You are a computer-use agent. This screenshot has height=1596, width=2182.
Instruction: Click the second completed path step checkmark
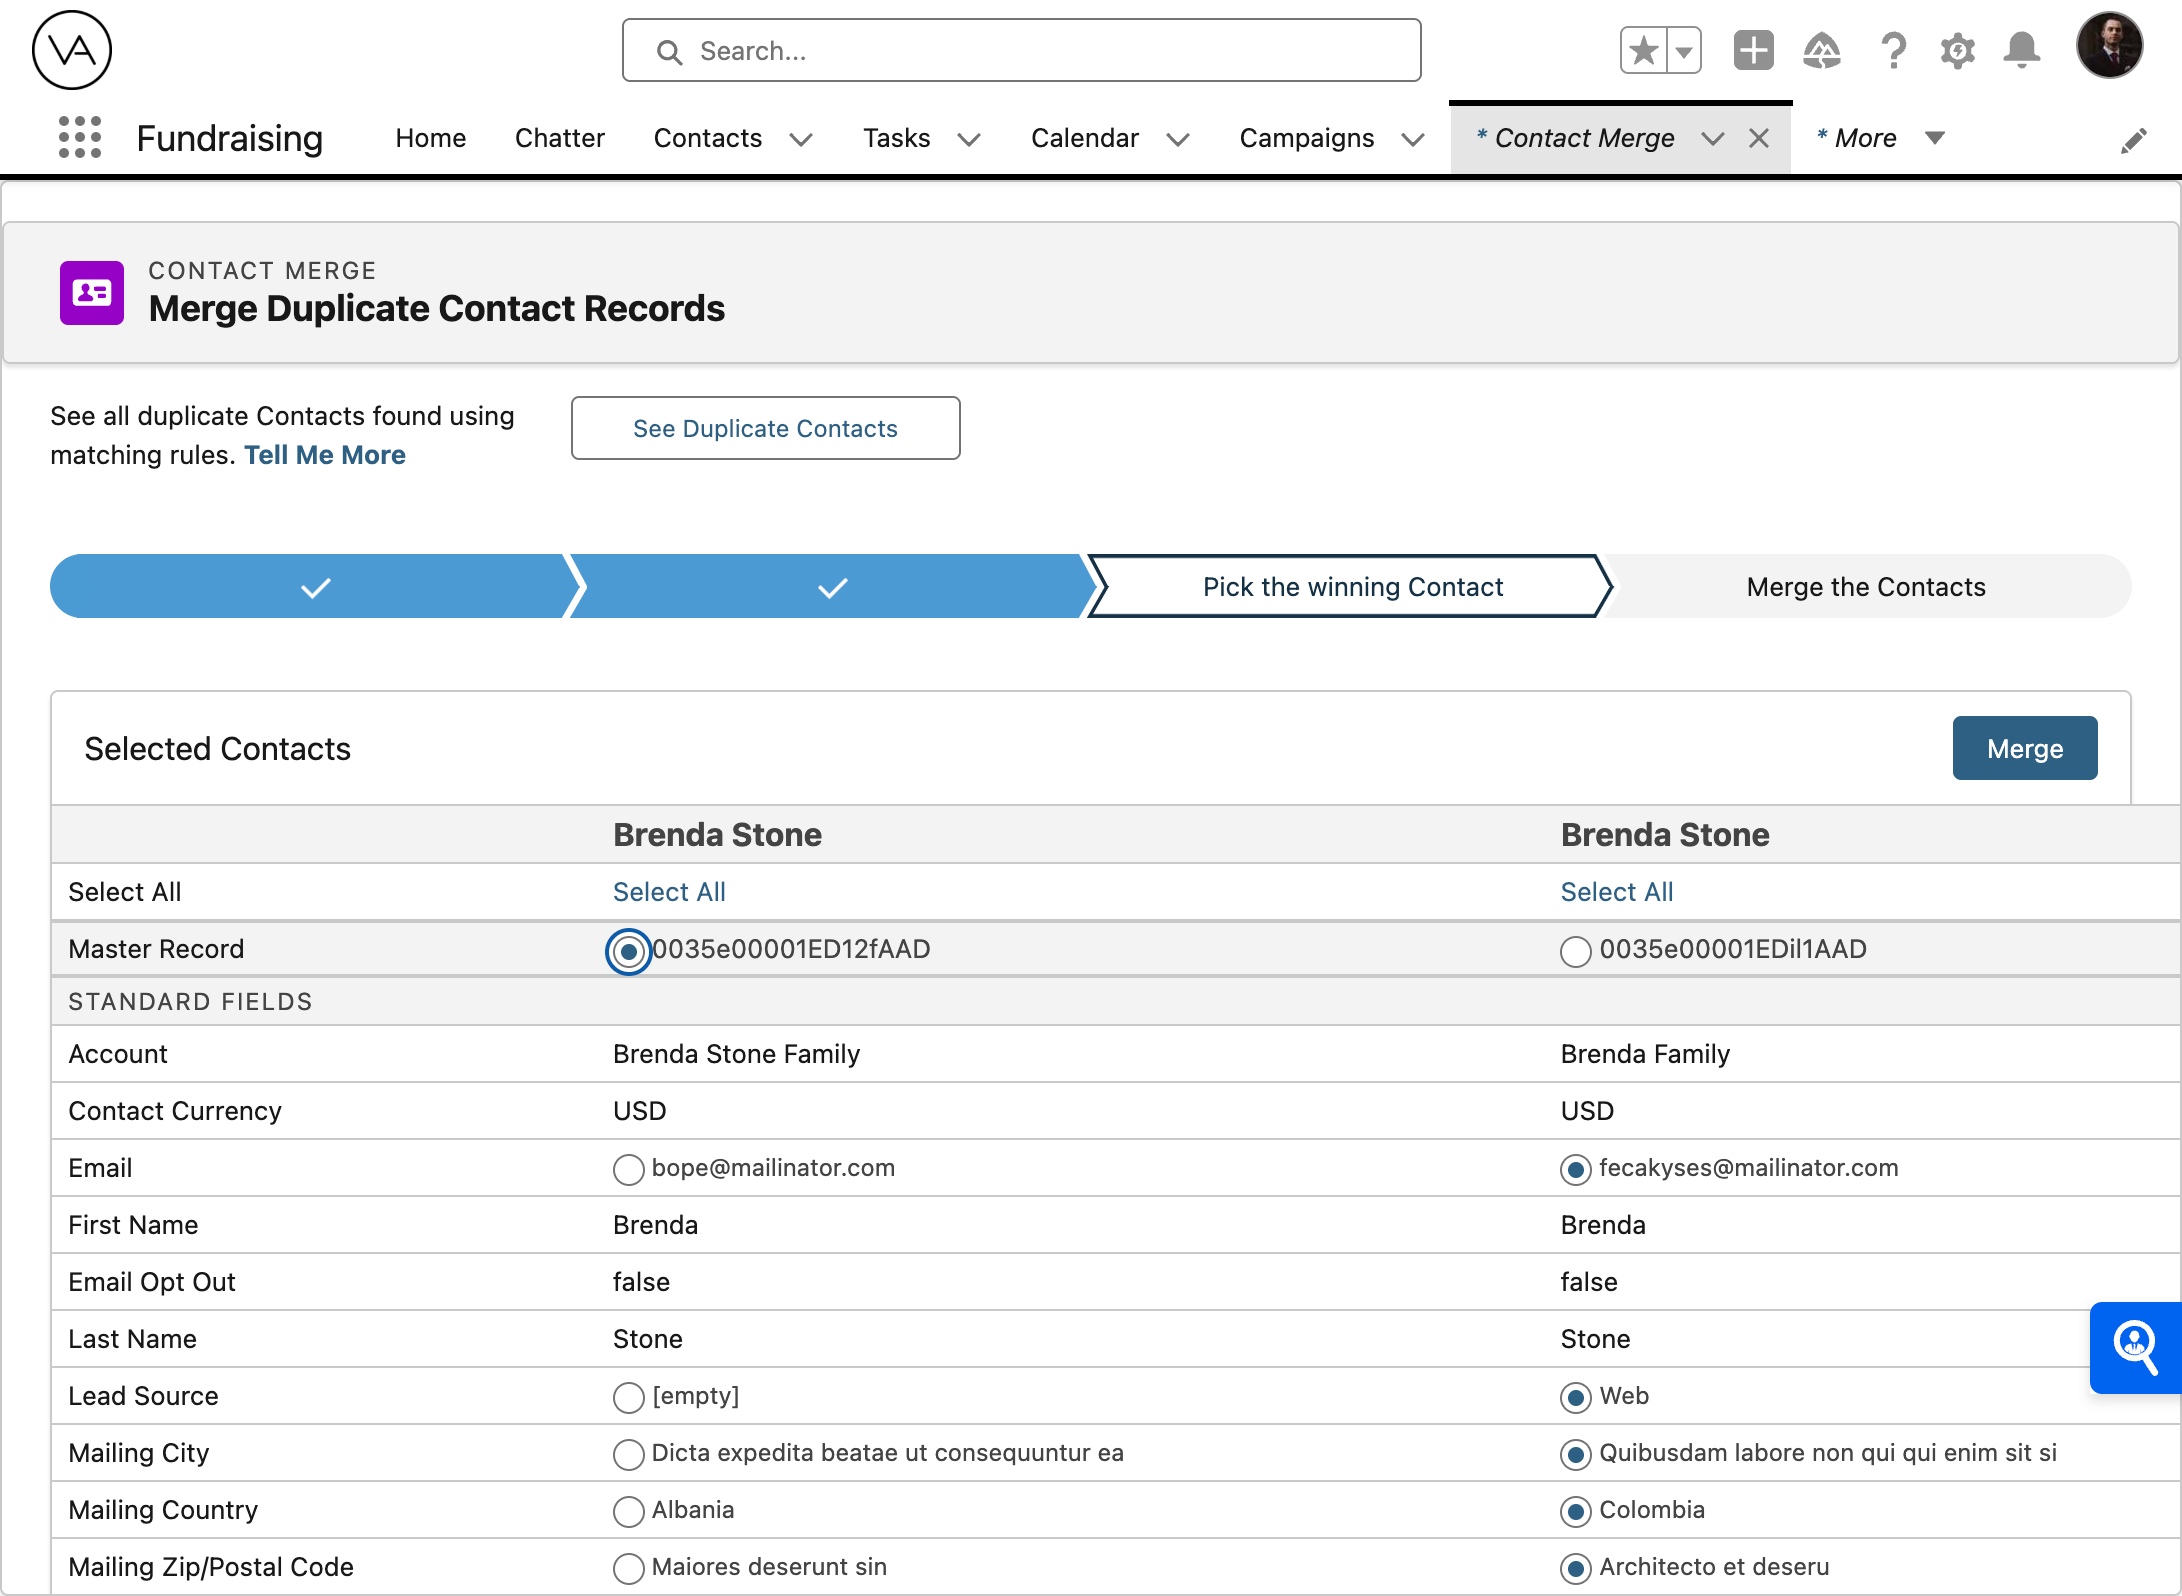point(833,588)
